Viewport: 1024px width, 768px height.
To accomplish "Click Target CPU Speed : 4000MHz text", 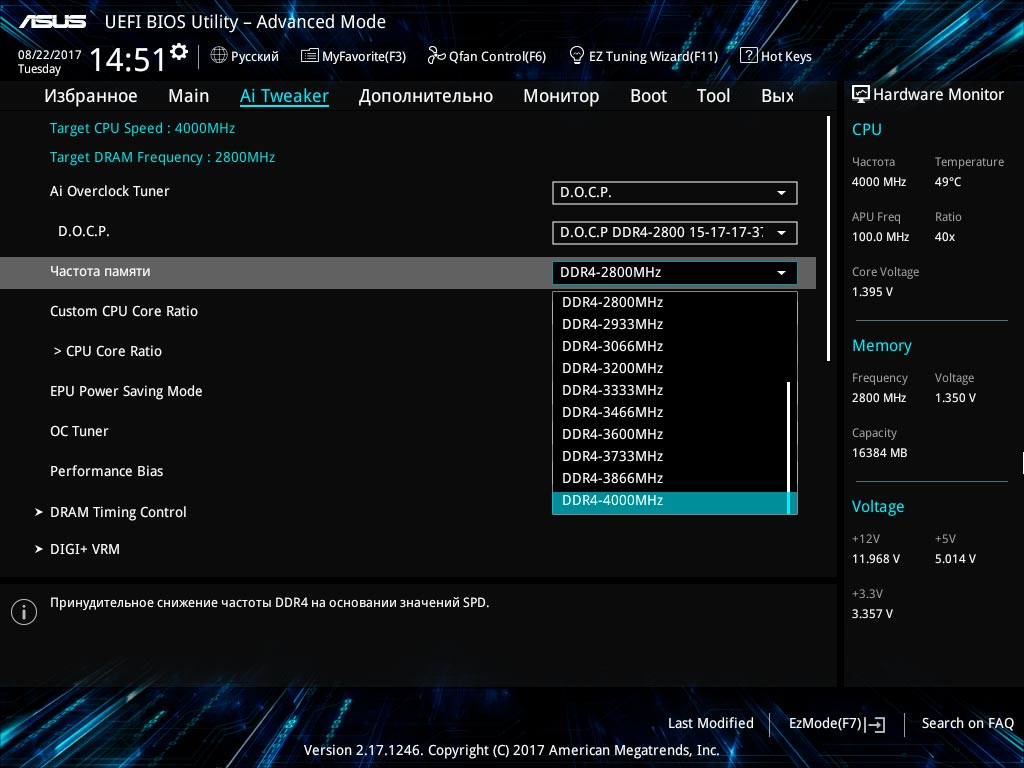I will click(142, 128).
